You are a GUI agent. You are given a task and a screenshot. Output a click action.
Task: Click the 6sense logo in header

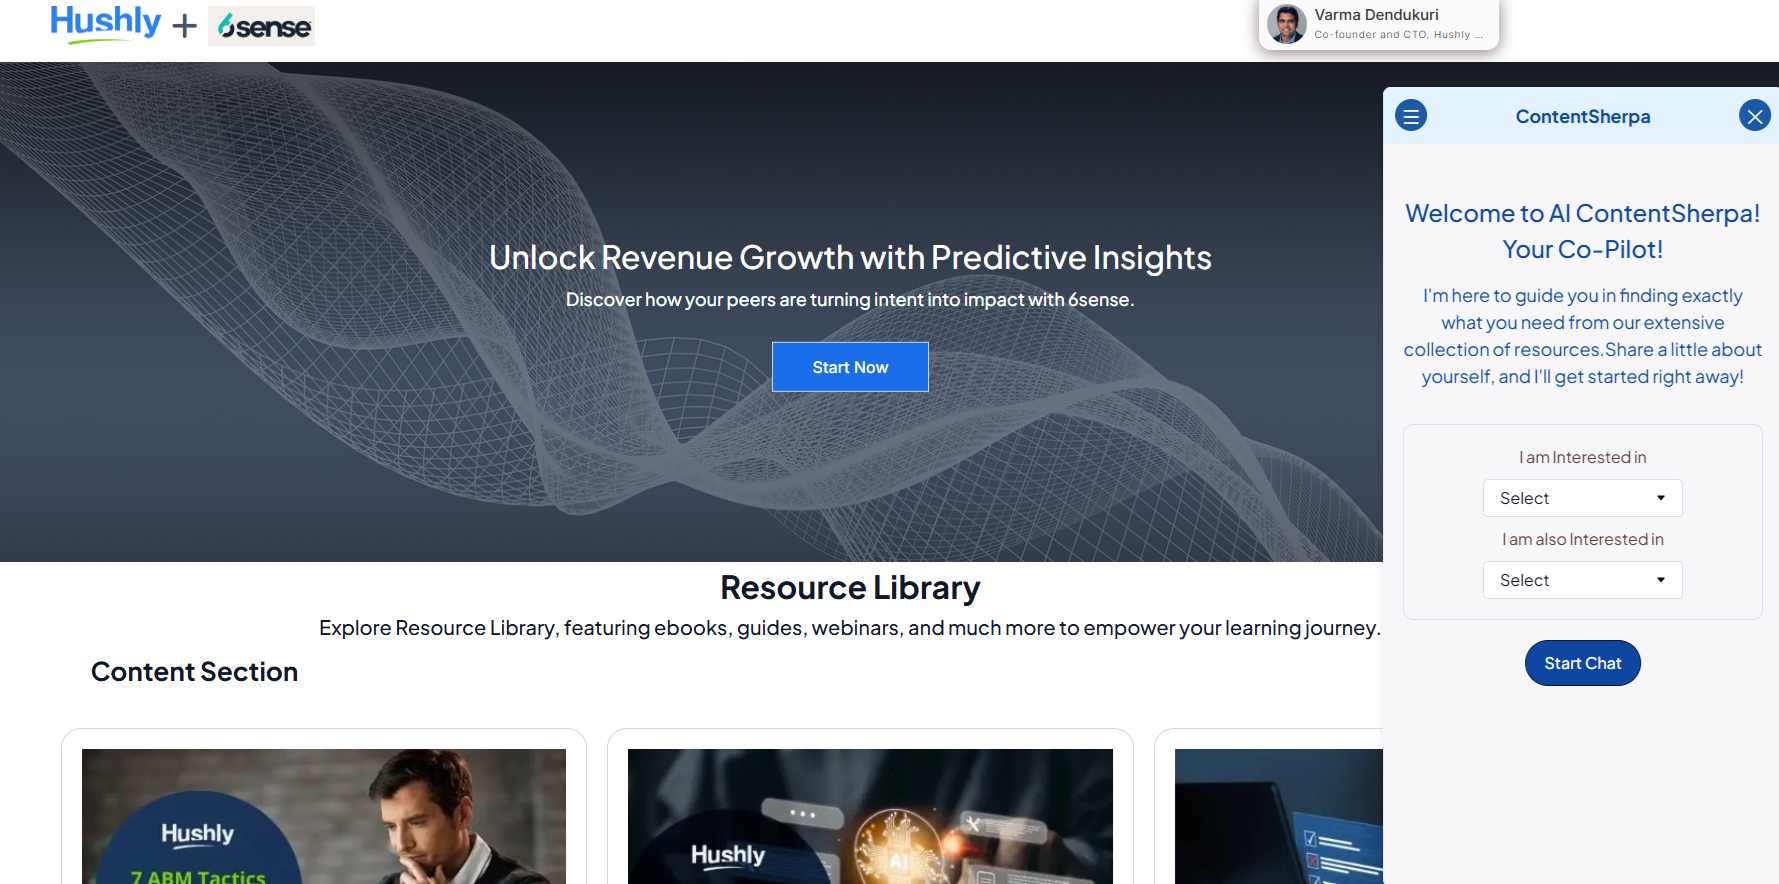coord(262,26)
